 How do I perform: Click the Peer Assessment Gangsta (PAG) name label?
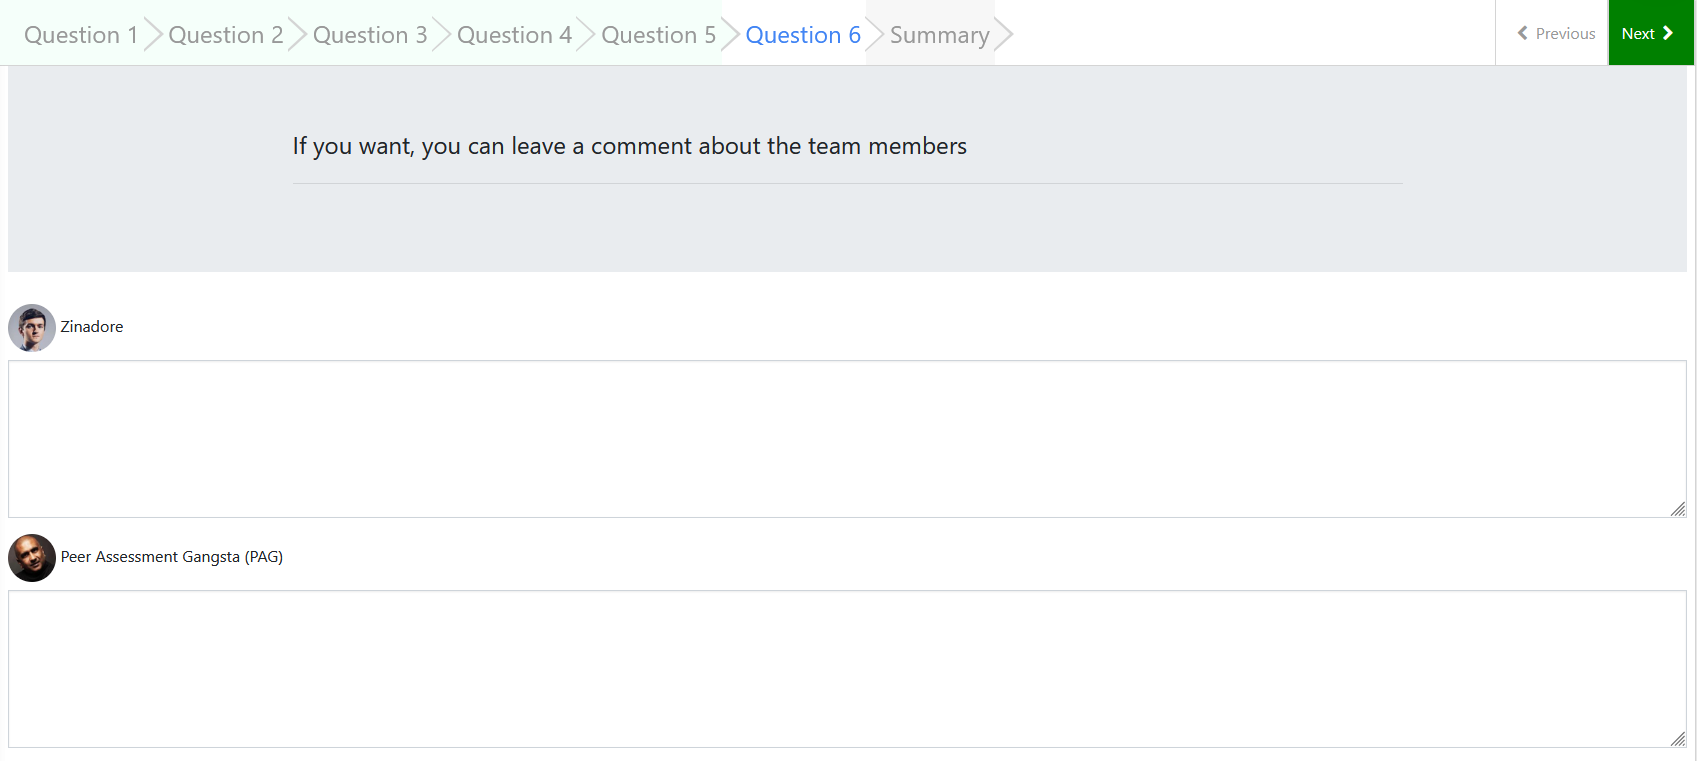tap(172, 557)
